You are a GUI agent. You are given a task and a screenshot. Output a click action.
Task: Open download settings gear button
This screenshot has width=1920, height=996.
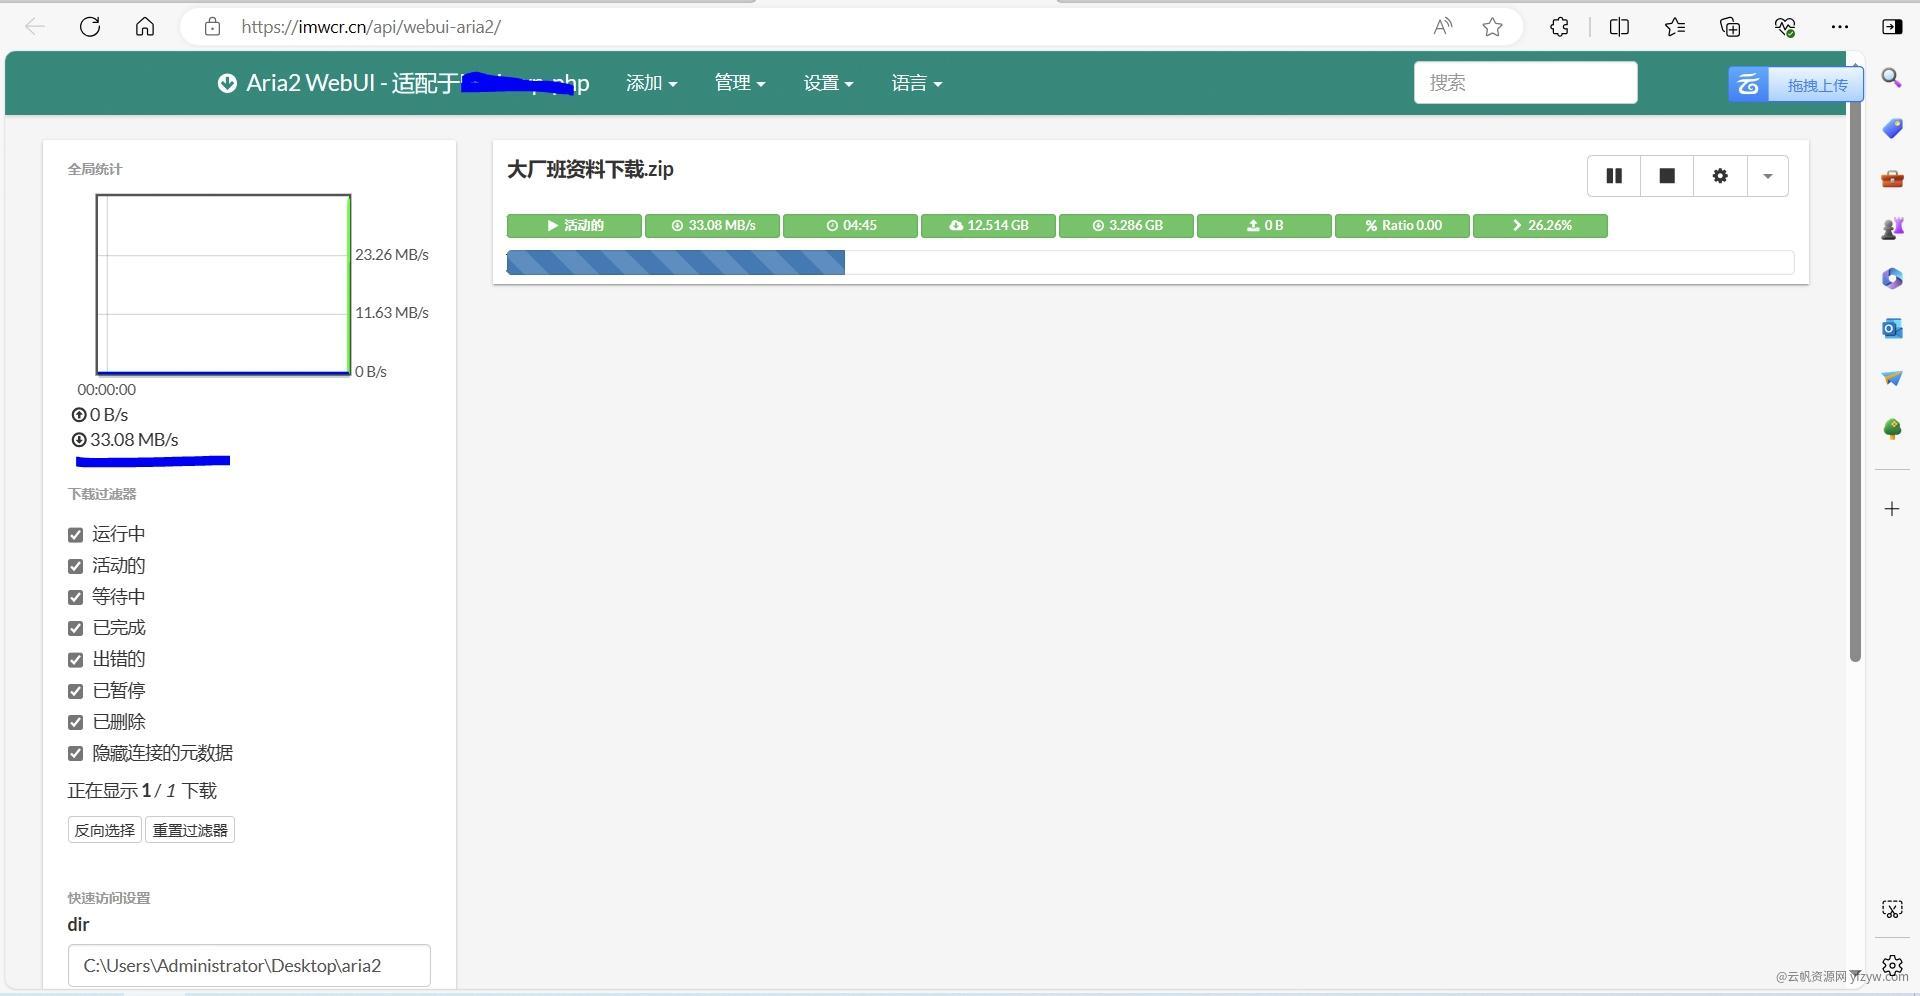pyautogui.click(x=1720, y=176)
